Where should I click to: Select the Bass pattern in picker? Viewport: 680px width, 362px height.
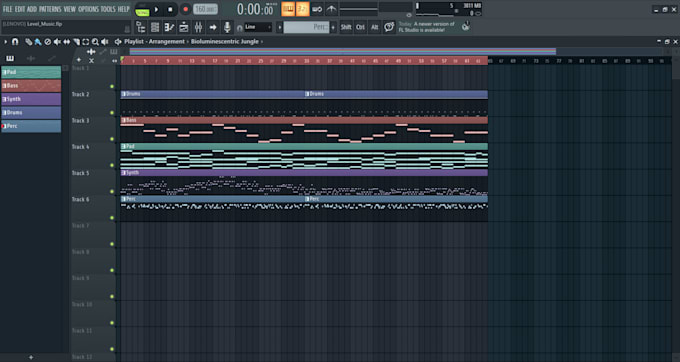(31, 86)
